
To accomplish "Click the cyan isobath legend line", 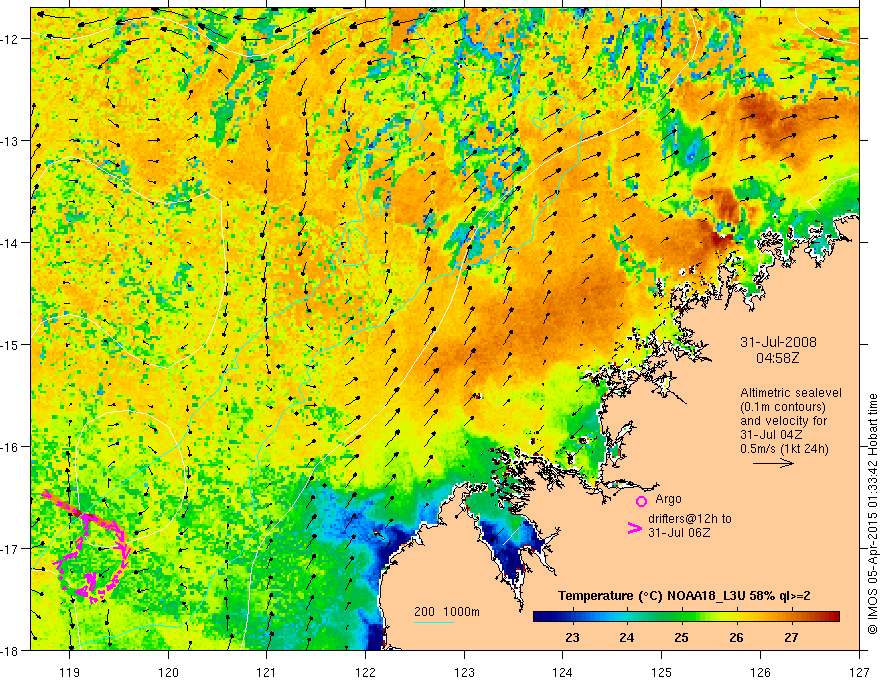I will 434,622.
